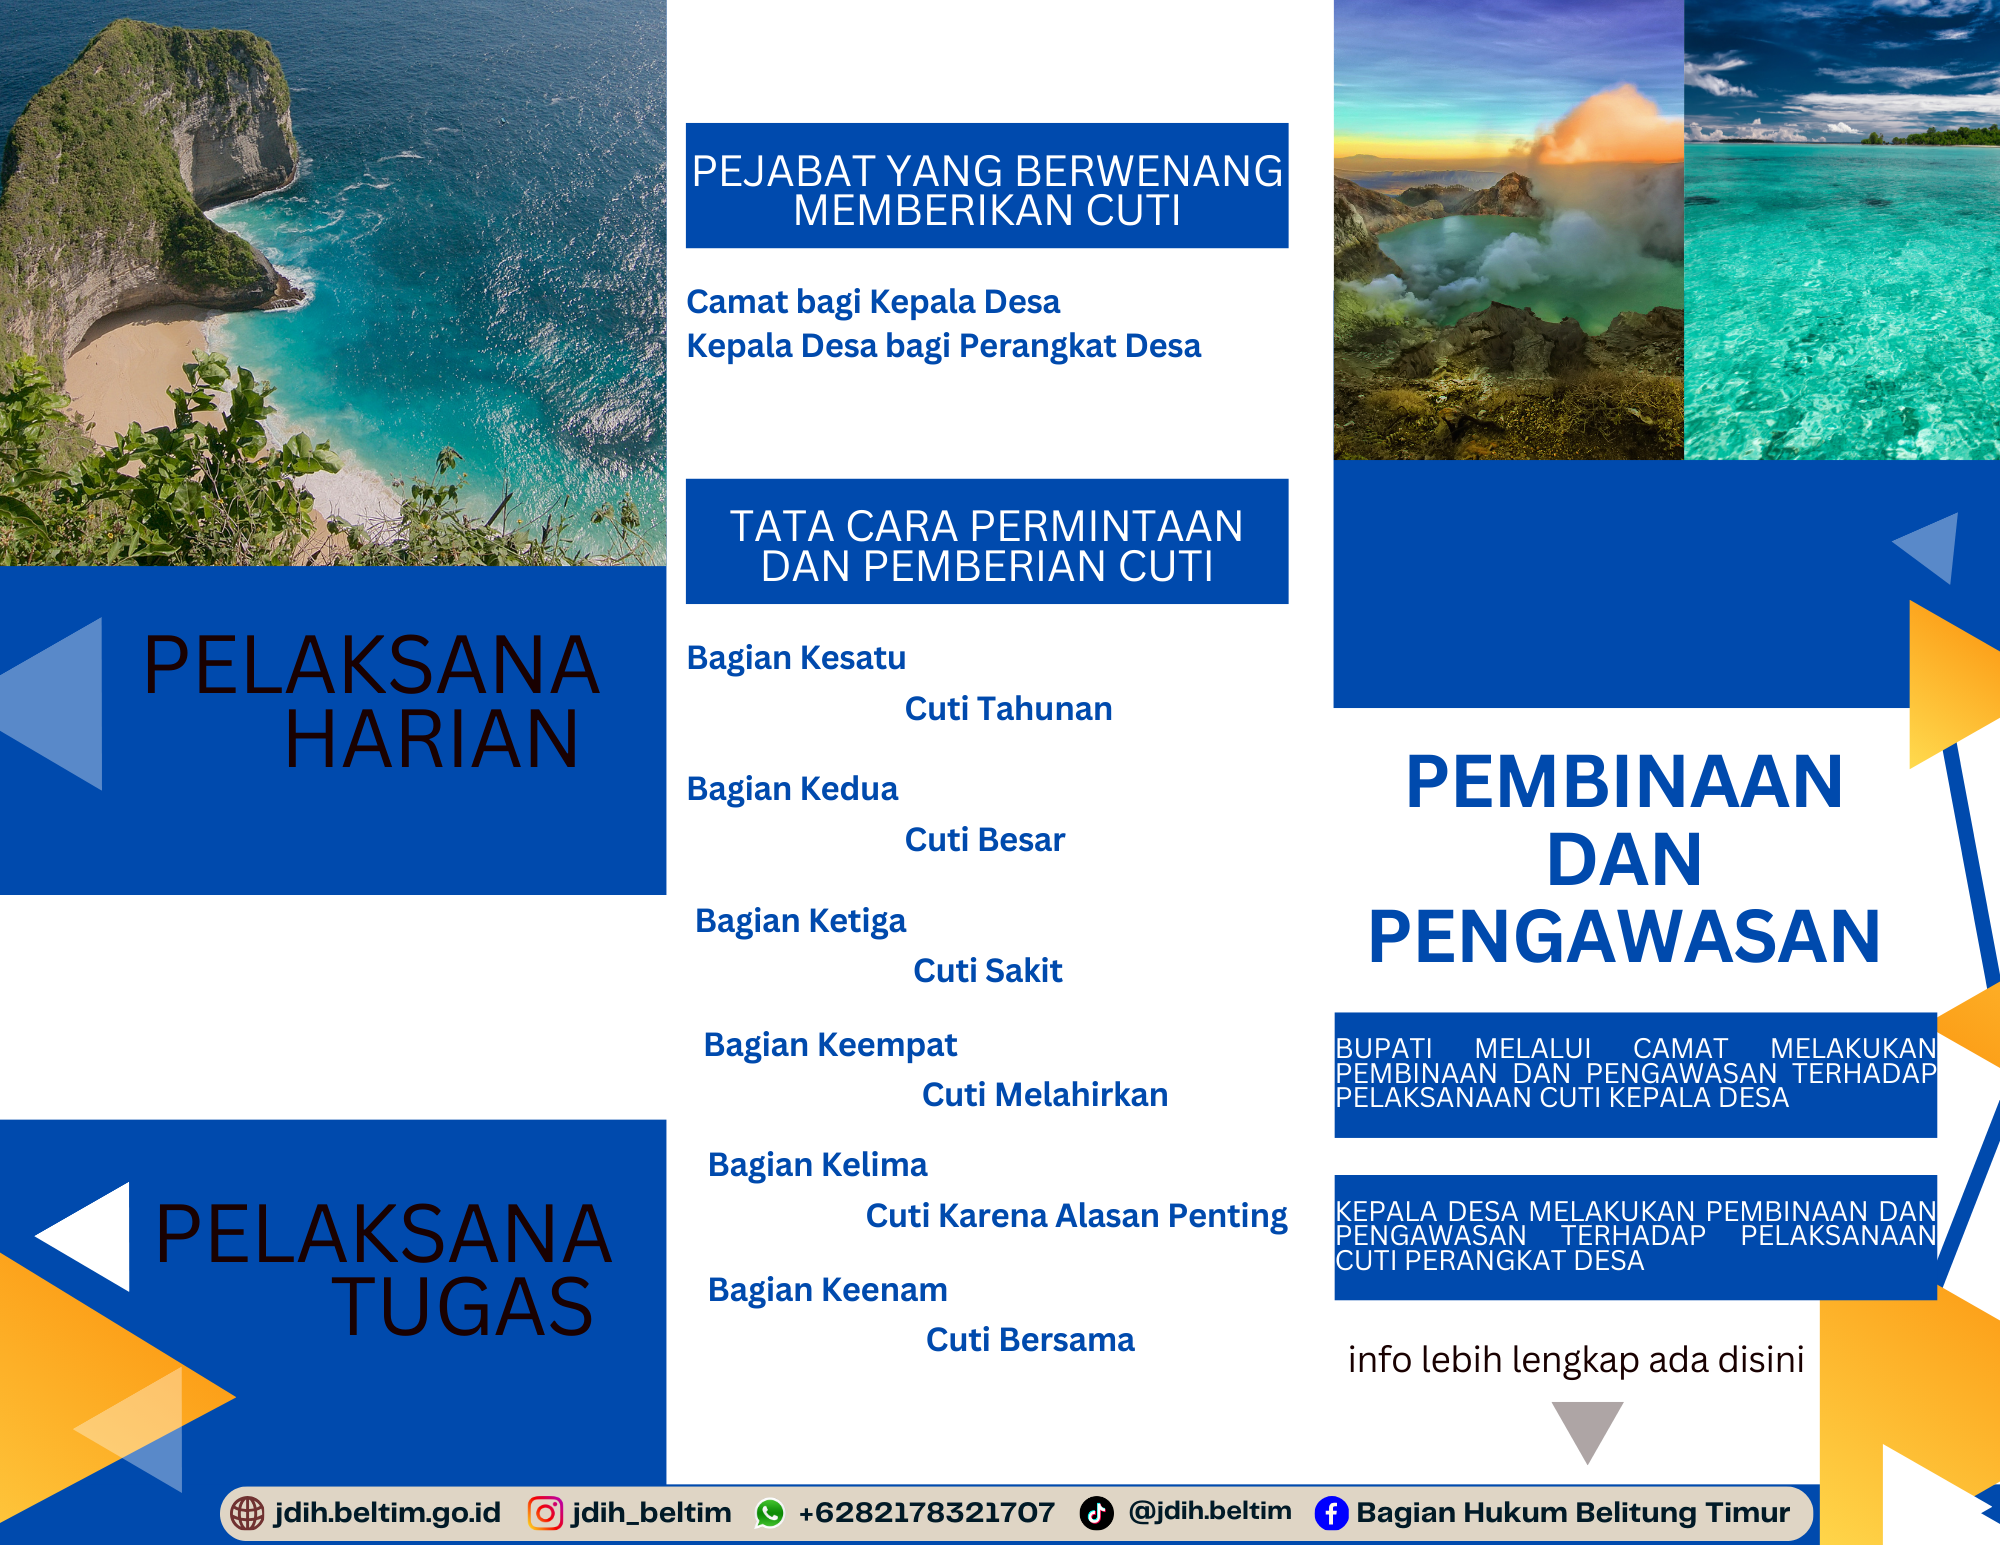This screenshot has width=2000, height=1545.
Task: Click Cuti Tahunan text
Action: [x=1008, y=708]
